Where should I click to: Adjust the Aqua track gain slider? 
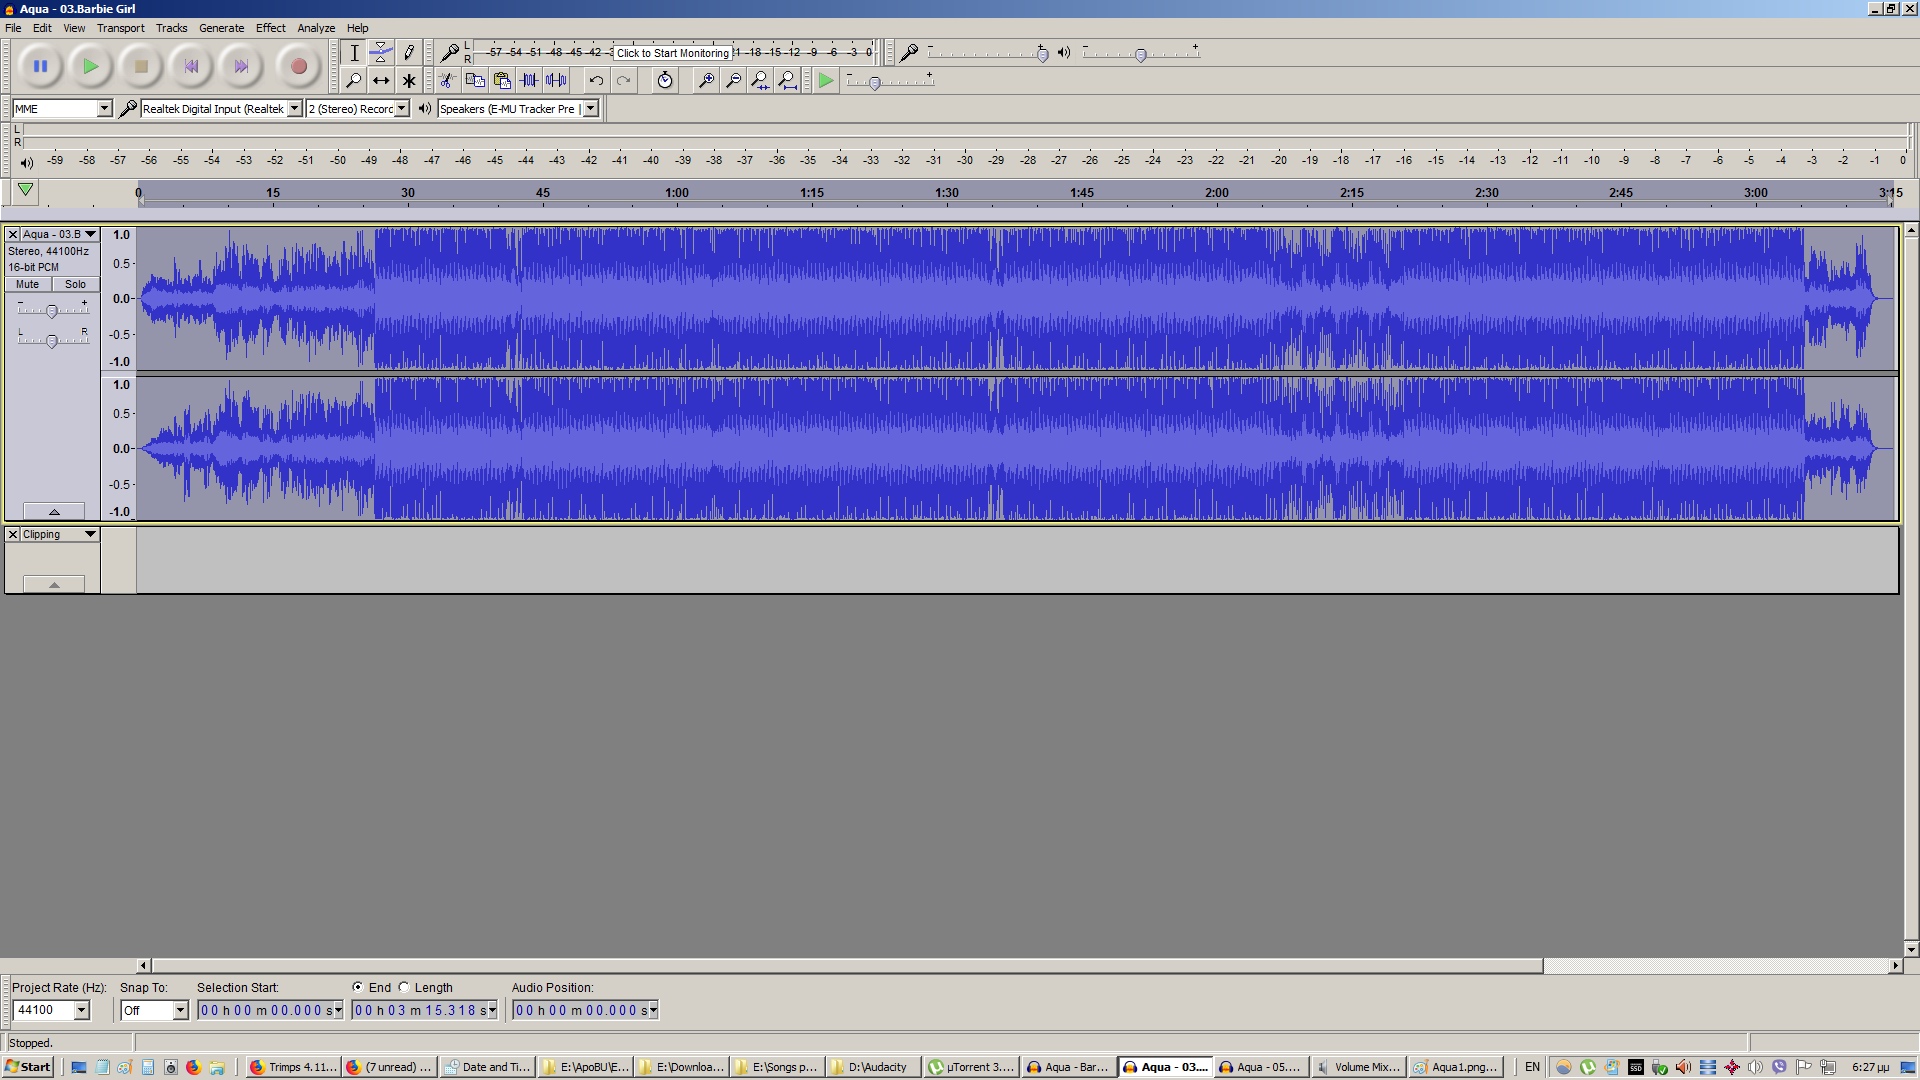(52, 311)
